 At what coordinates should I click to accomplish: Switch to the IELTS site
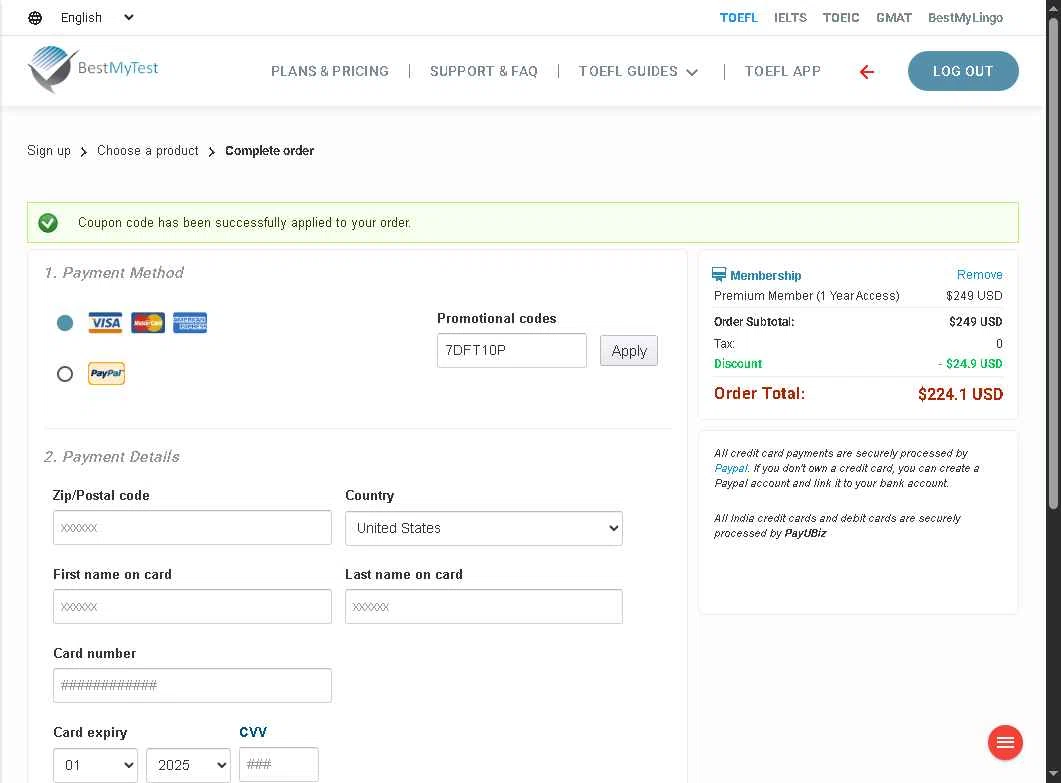[790, 18]
